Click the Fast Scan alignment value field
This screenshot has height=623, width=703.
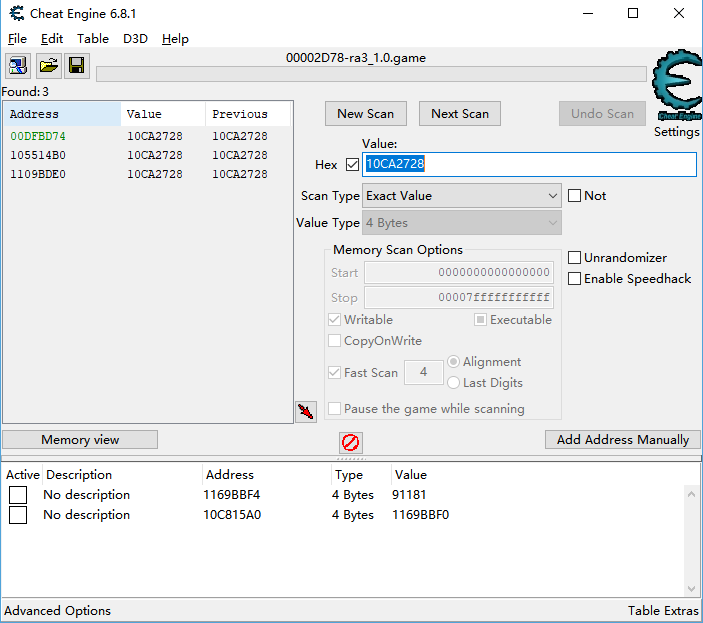click(424, 372)
